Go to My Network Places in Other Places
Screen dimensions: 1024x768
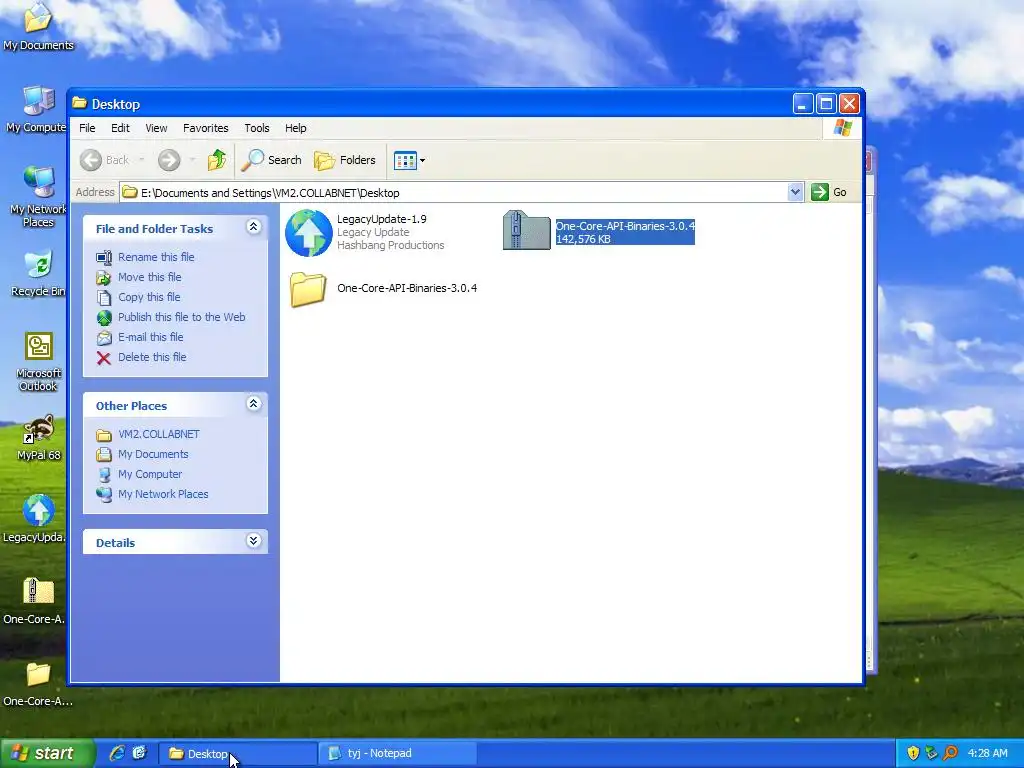coord(163,494)
